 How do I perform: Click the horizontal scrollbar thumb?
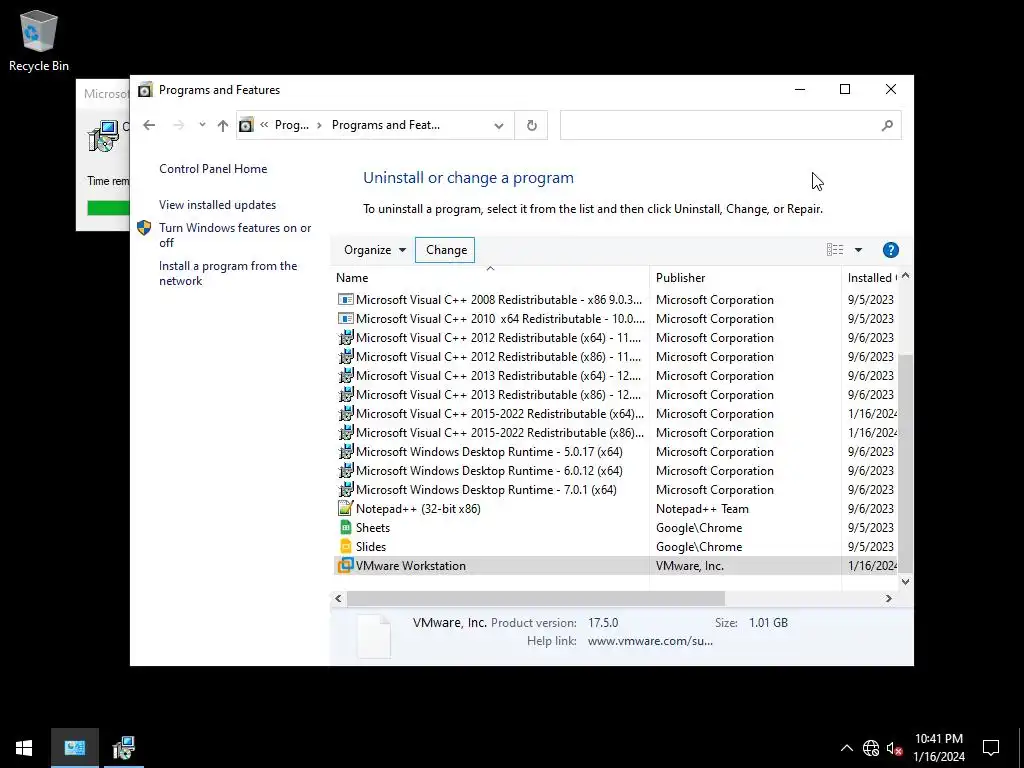536,598
